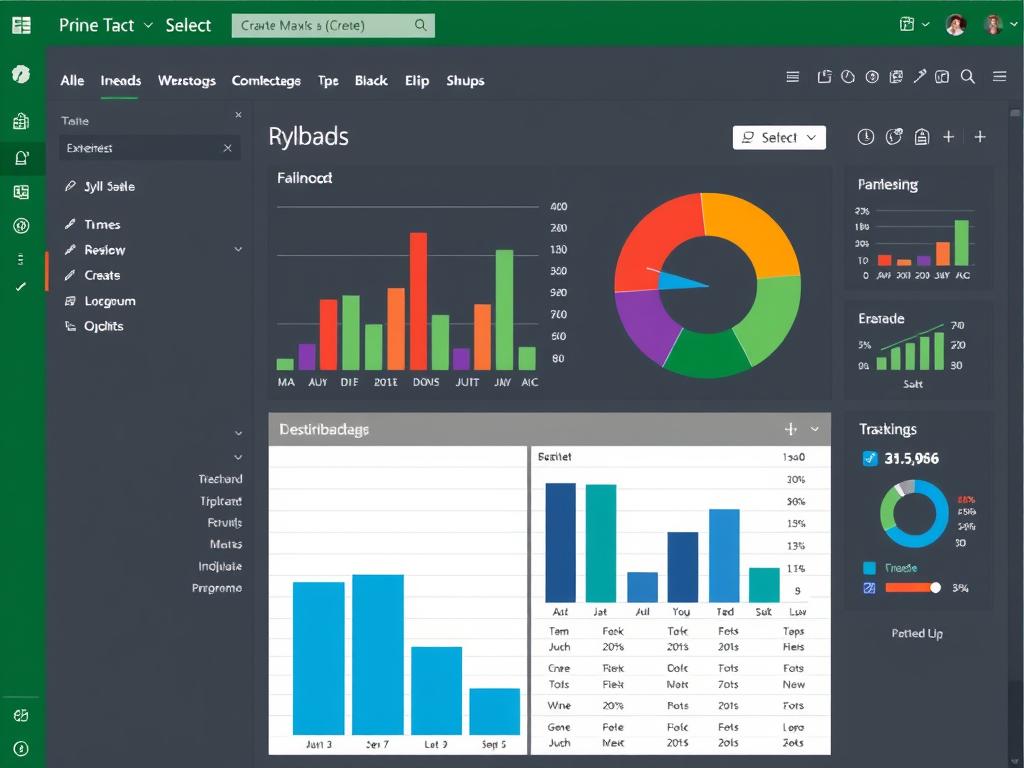
Task: Open the Creats item
Action: [x=102, y=275]
